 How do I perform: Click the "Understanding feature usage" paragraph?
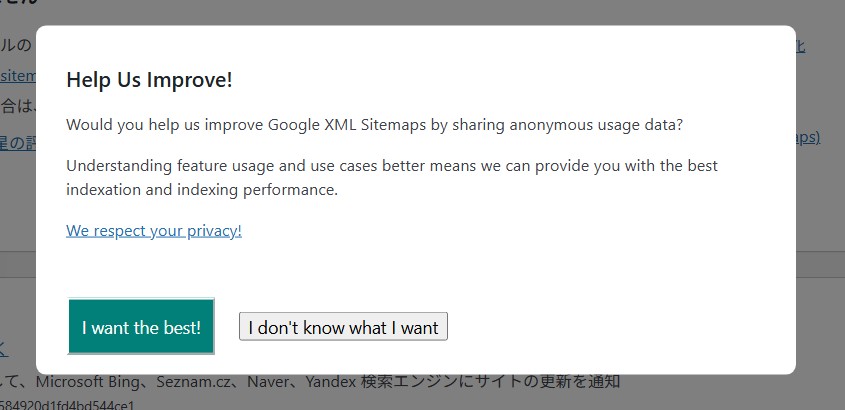(x=392, y=177)
